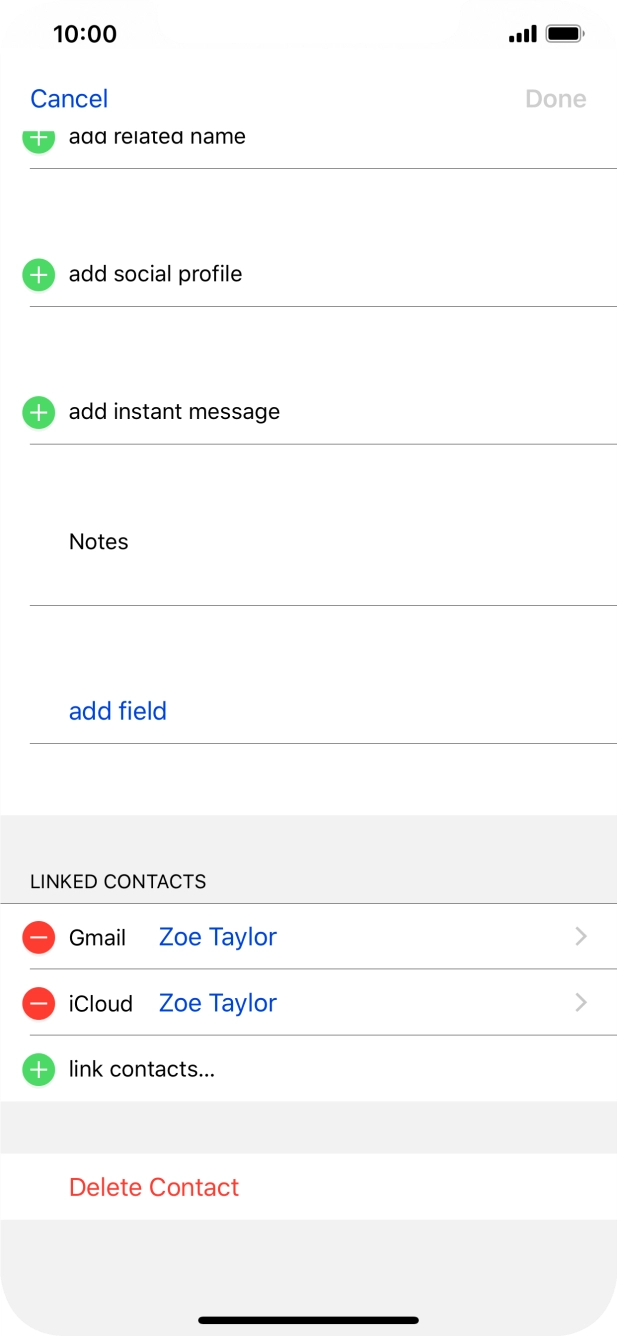Open details for iCloud linked contact via chevron
The height and width of the screenshot is (1336, 617).
[581, 1002]
